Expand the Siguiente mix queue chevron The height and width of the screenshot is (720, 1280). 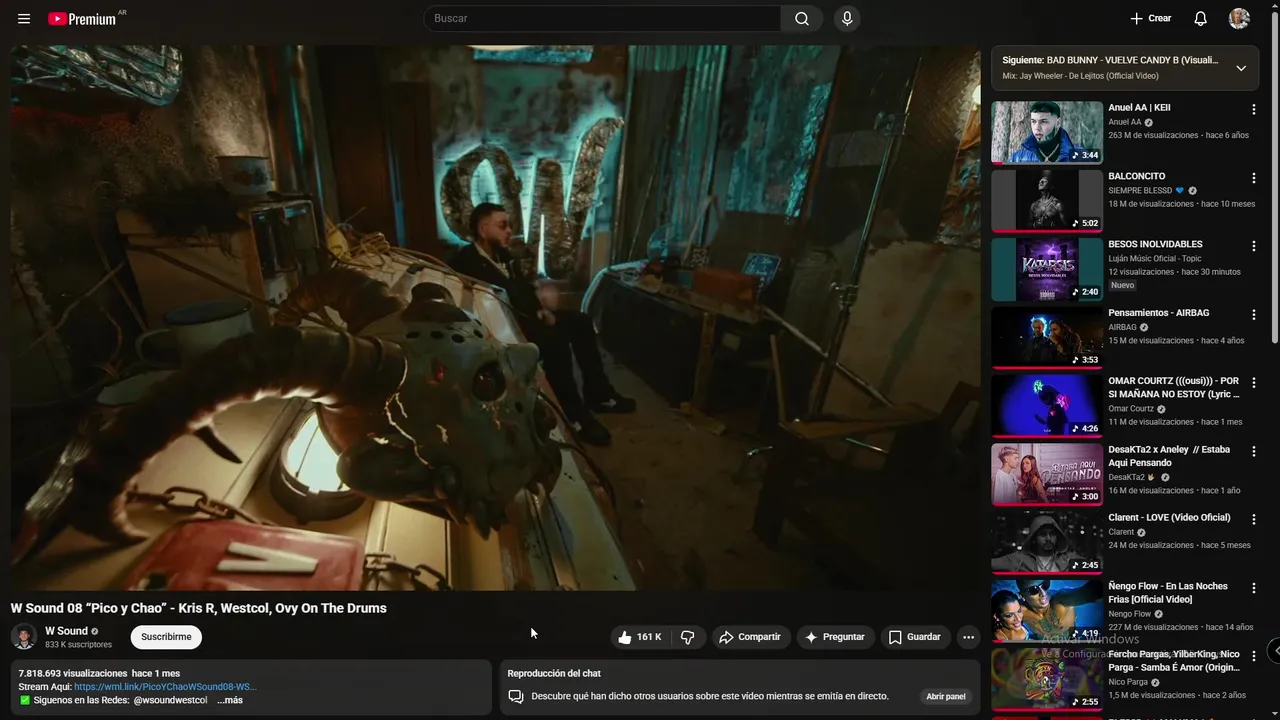pyautogui.click(x=1241, y=68)
